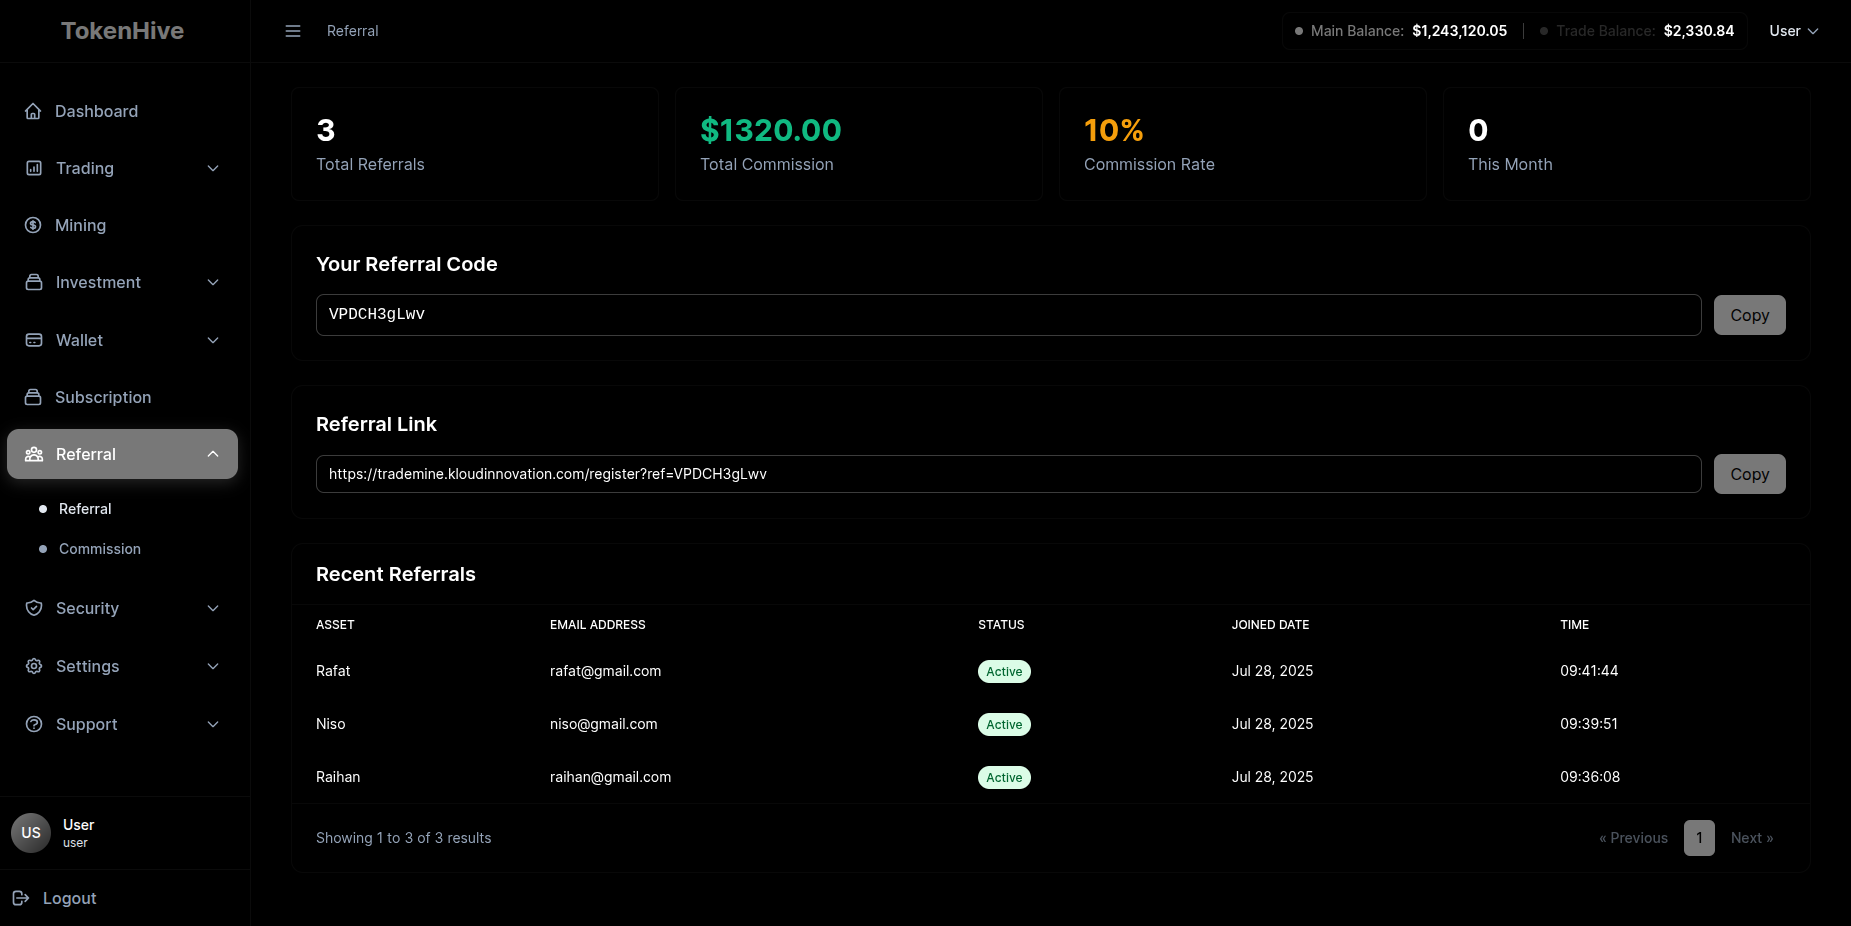
Task: Click the Subscription bag icon
Action: pos(33,397)
